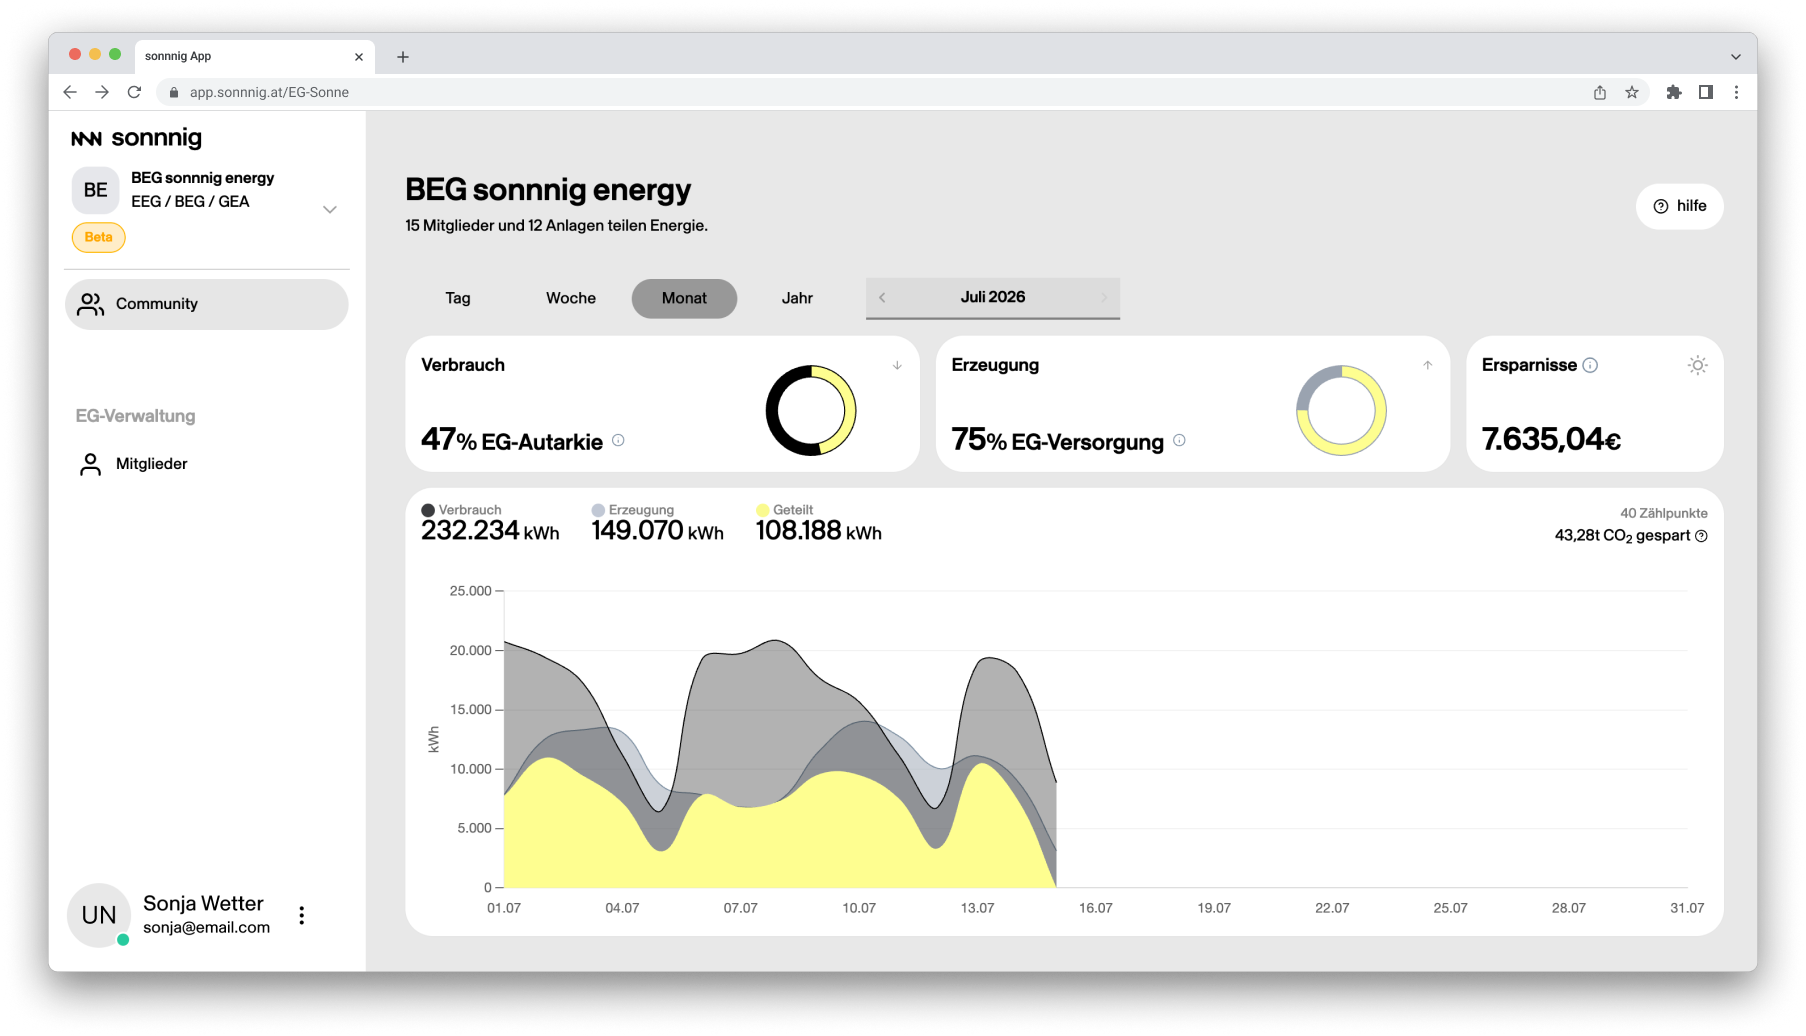The width and height of the screenshot is (1806, 1036).
Task: Select the Monat tab
Action: [684, 298]
